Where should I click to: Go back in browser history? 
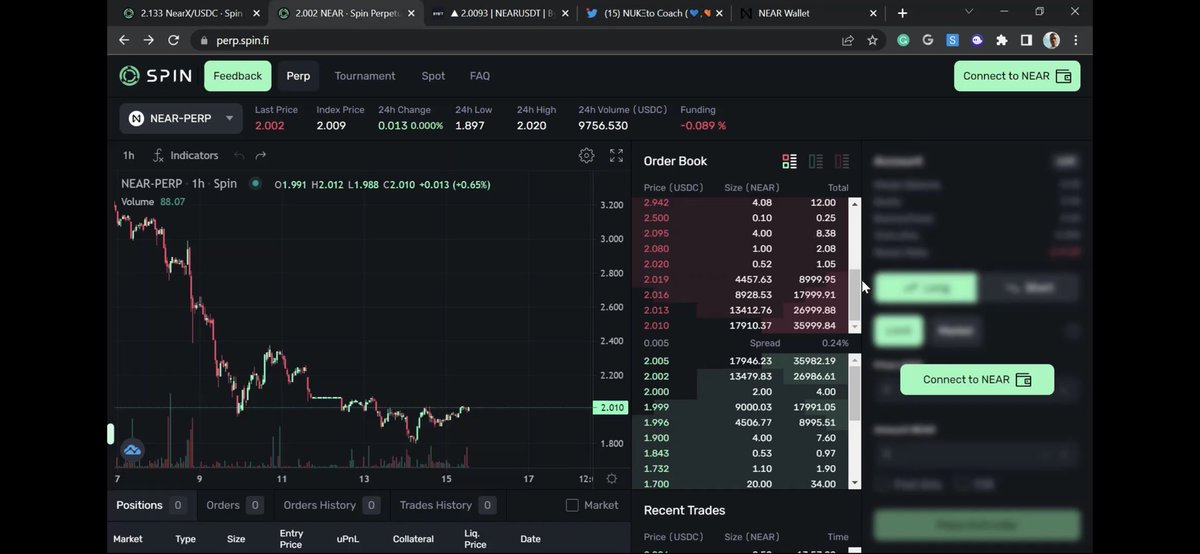[124, 40]
